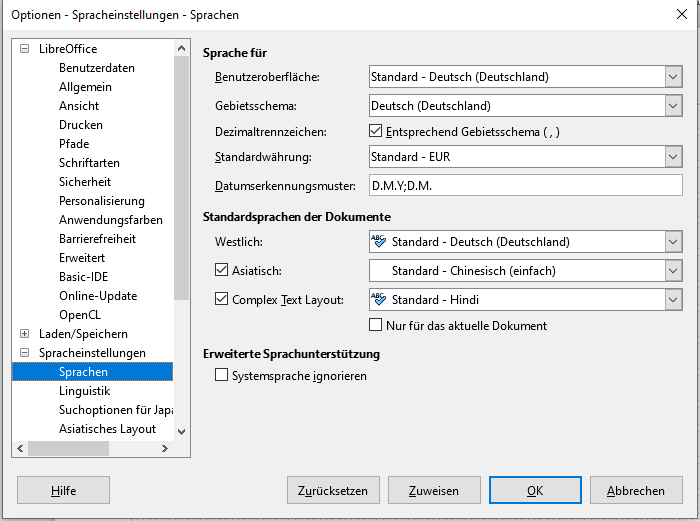Enable Systemsprache ignorieren checkbox

pyautogui.click(x=221, y=375)
